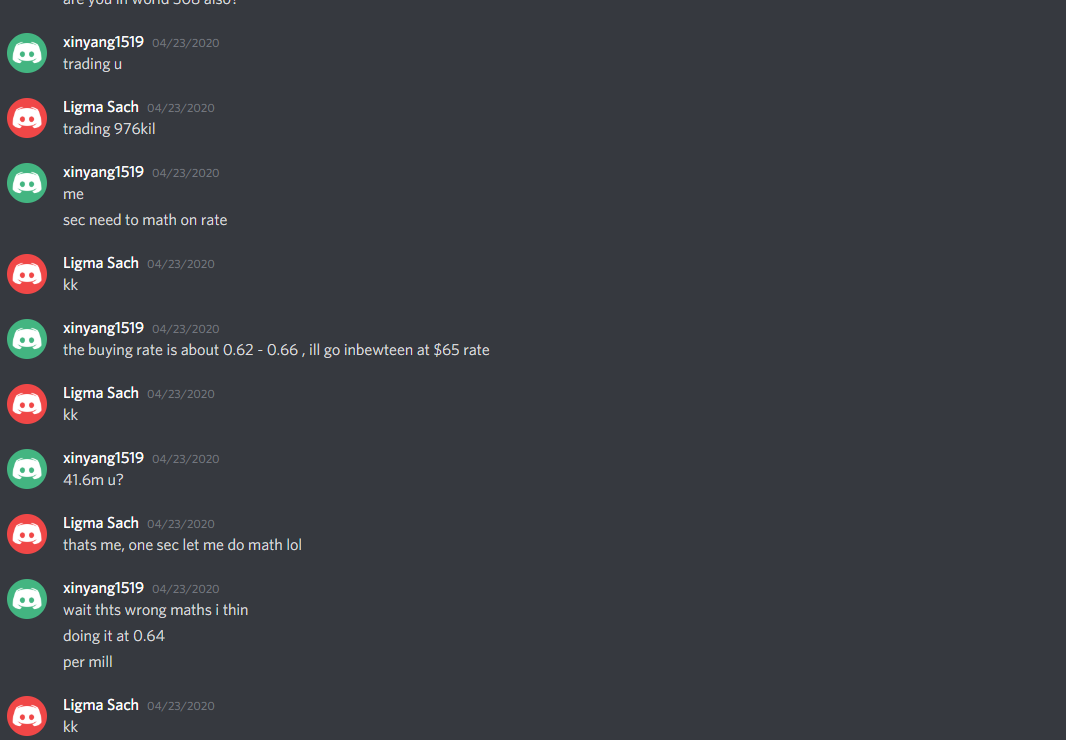Select the "doing it at 0.64" message
The image size is (1066, 740).
coord(114,637)
